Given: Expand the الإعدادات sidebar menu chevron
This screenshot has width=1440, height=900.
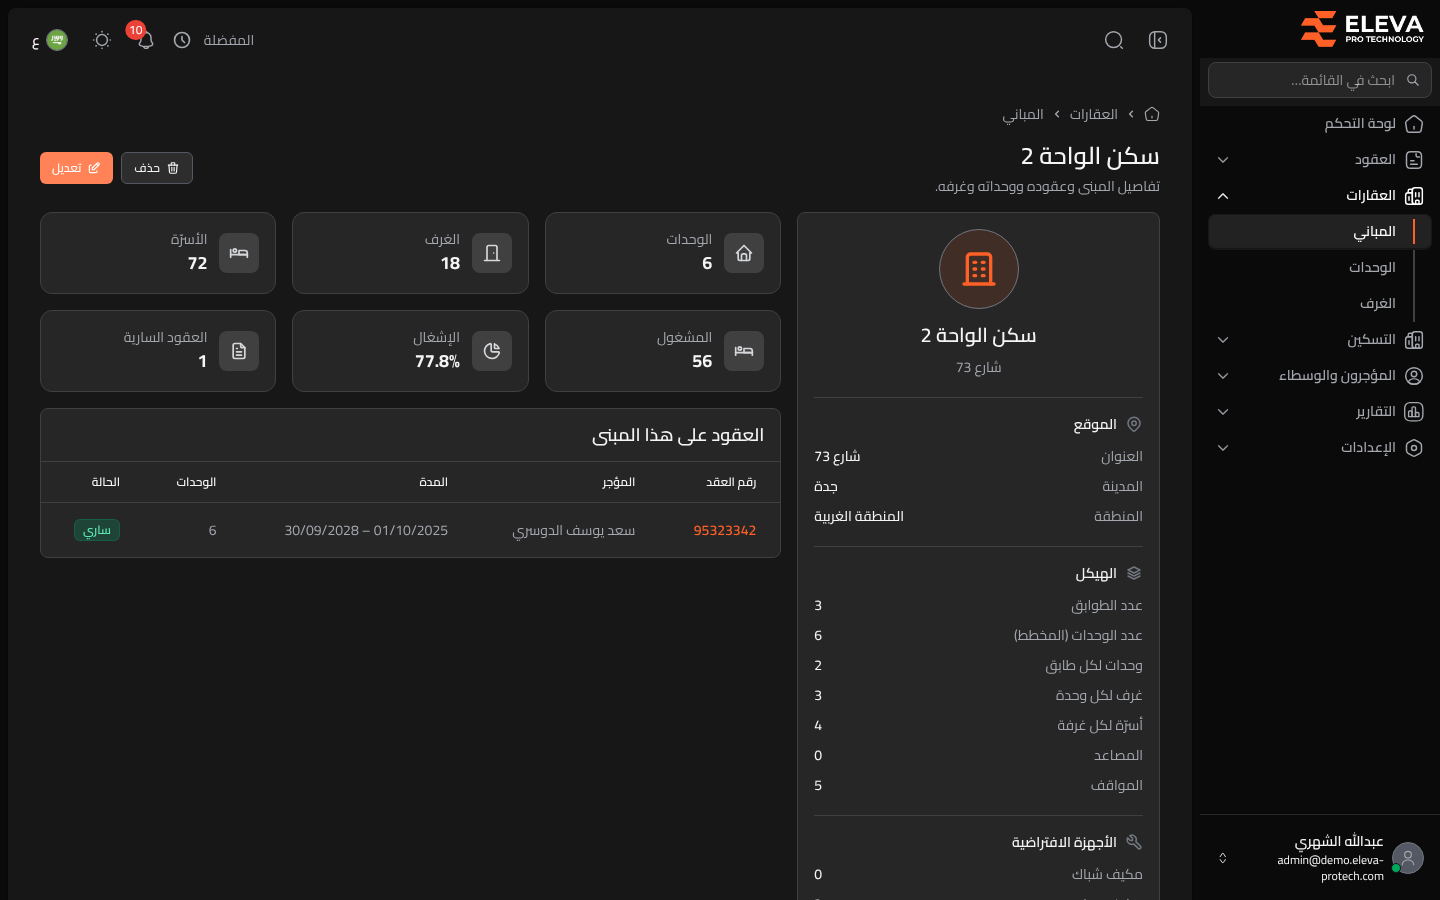Looking at the screenshot, I should coord(1223,448).
